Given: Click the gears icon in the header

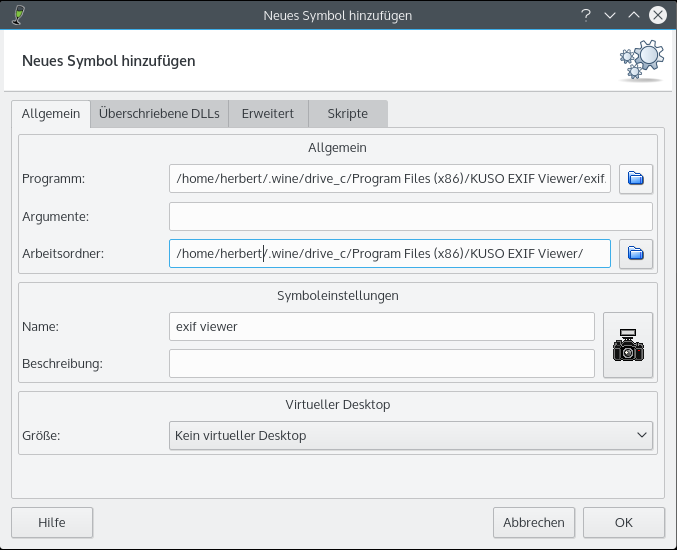Looking at the screenshot, I should point(640,61).
